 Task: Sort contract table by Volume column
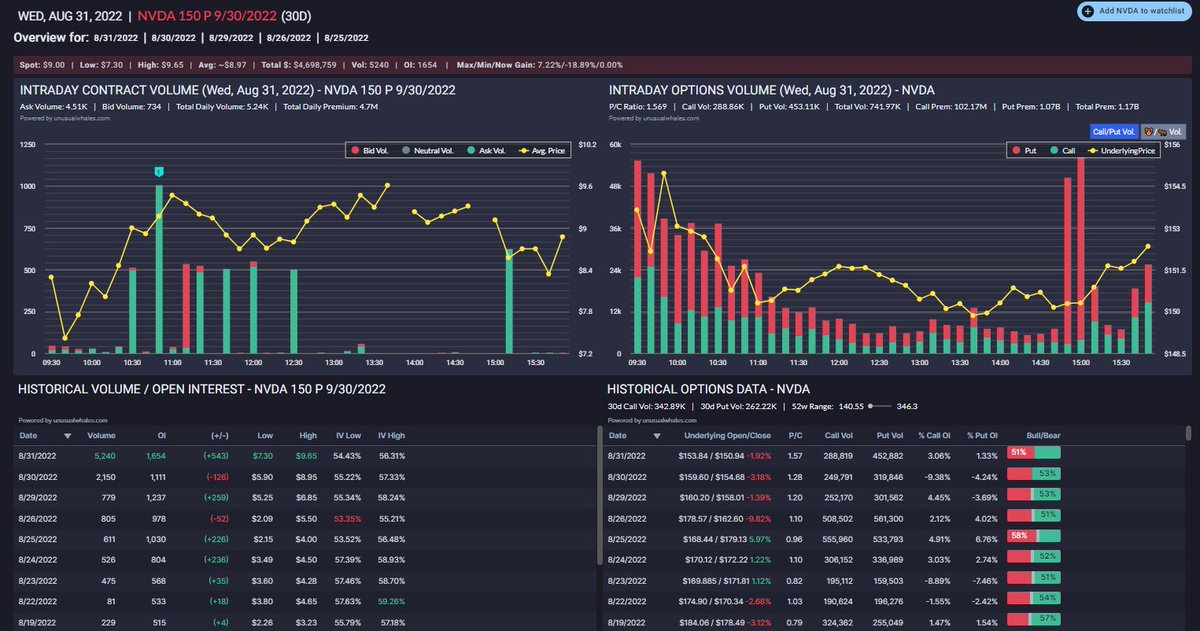(101, 436)
